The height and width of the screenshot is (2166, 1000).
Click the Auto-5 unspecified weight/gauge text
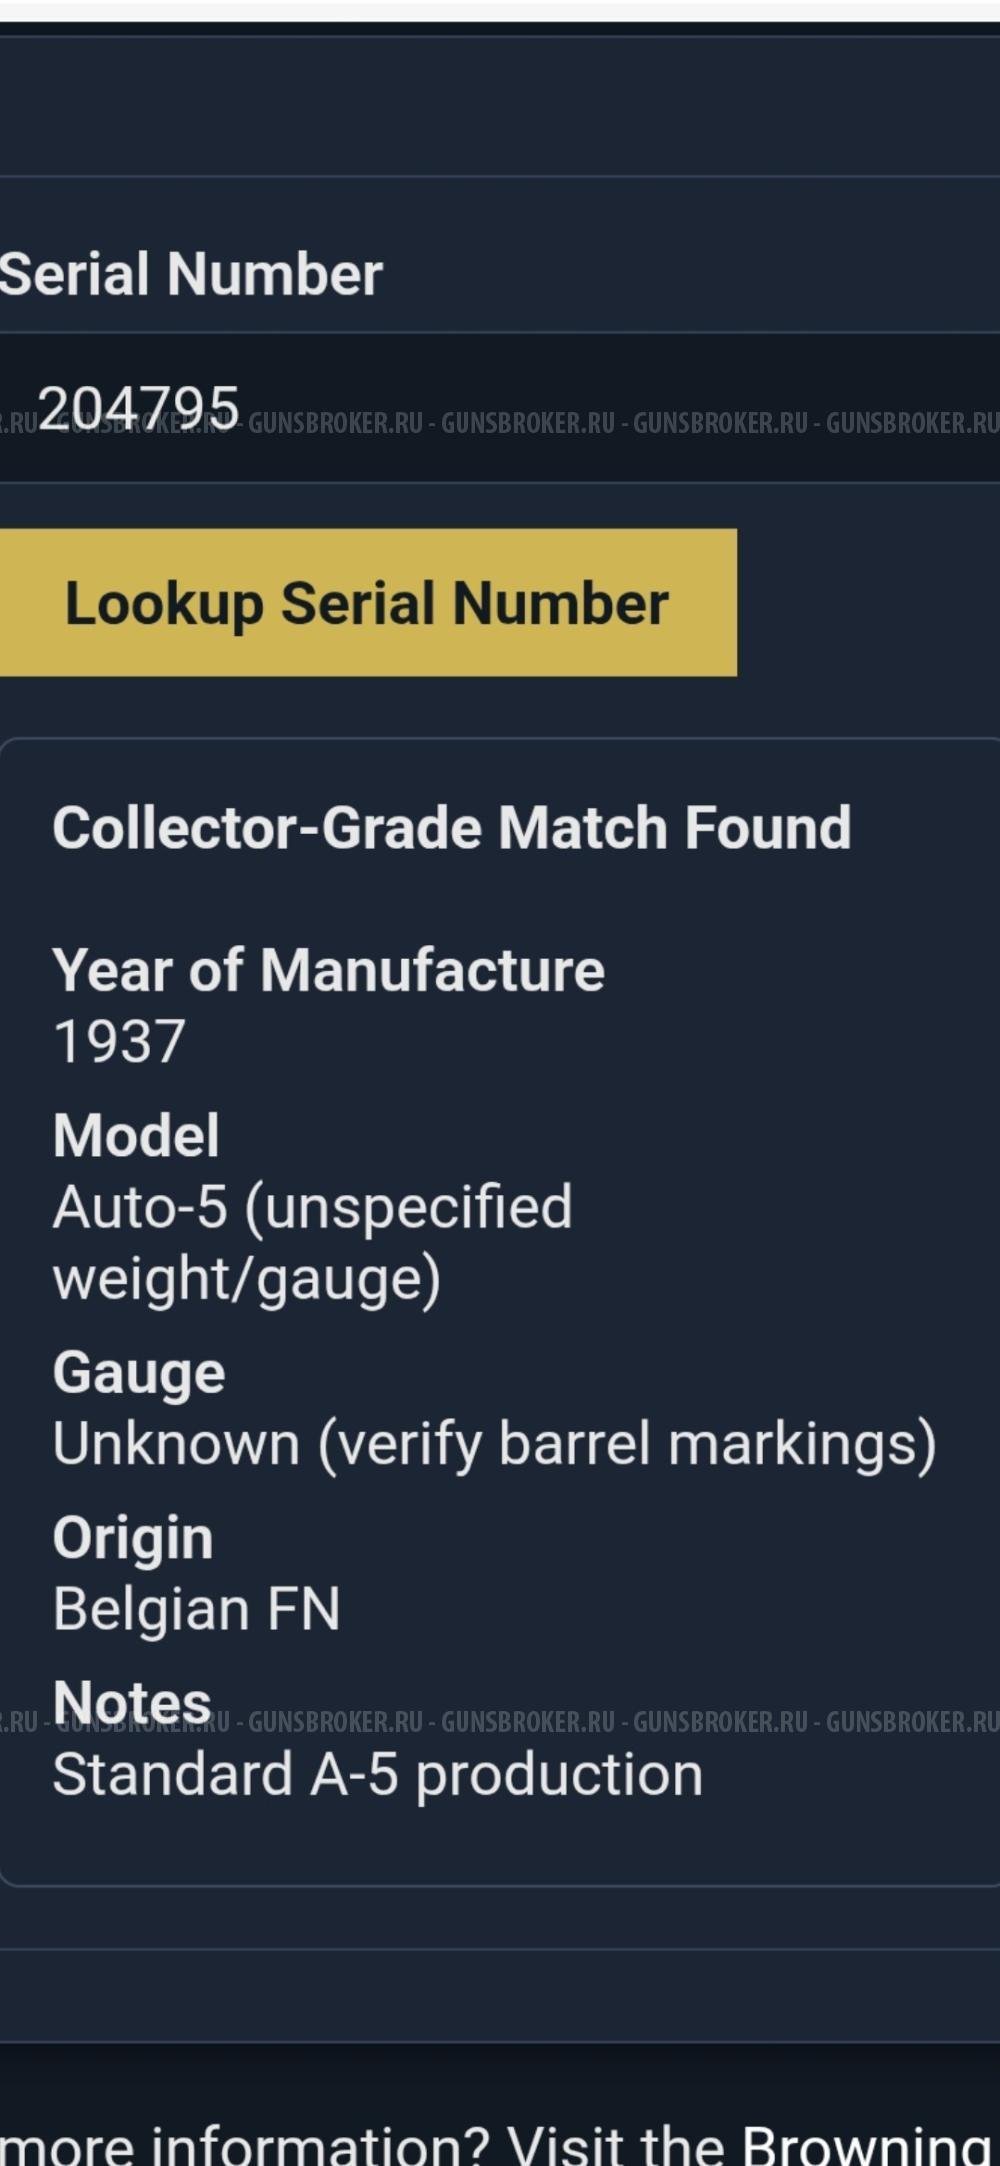pyautogui.click(x=312, y=1243)
